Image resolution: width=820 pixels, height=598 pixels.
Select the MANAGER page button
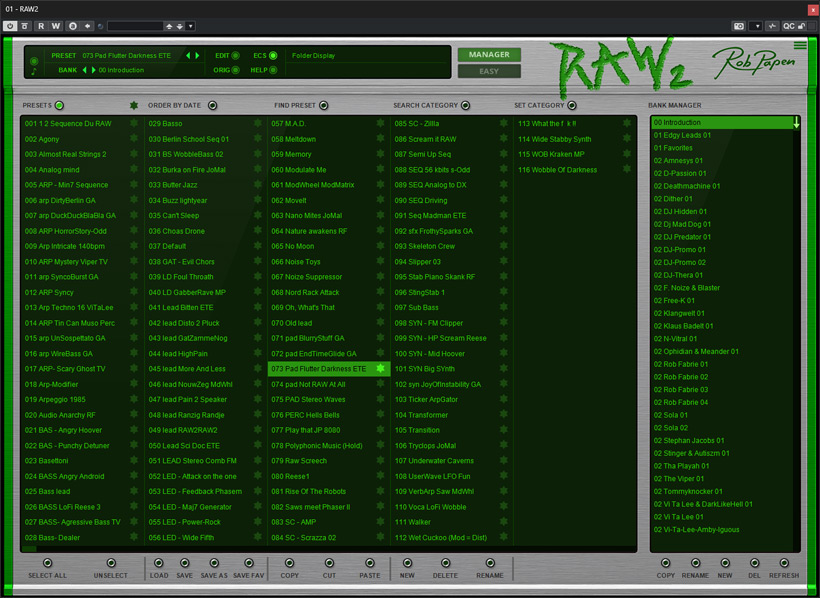(x=489, y=54)
